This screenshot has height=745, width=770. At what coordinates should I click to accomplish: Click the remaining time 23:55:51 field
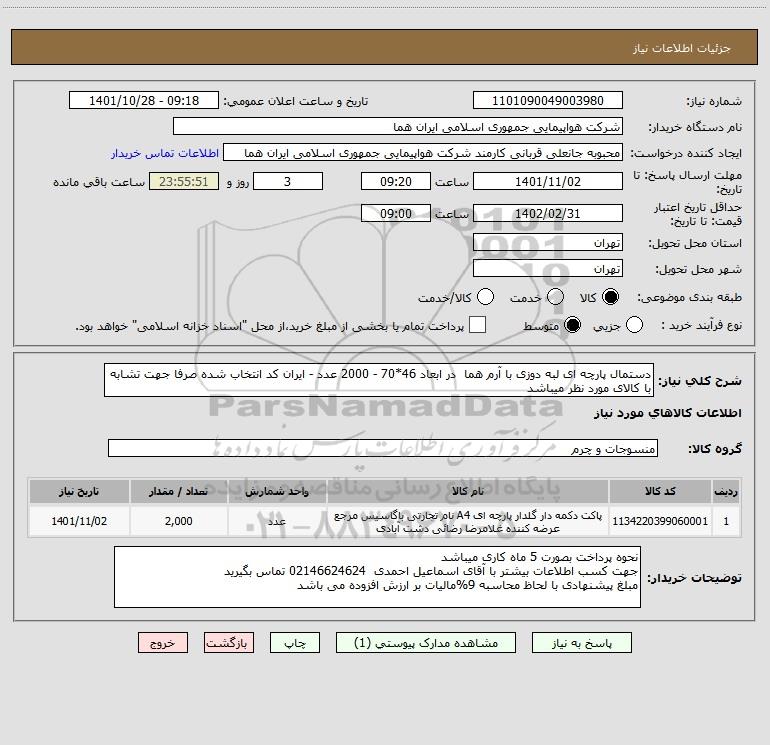[184, 181]
